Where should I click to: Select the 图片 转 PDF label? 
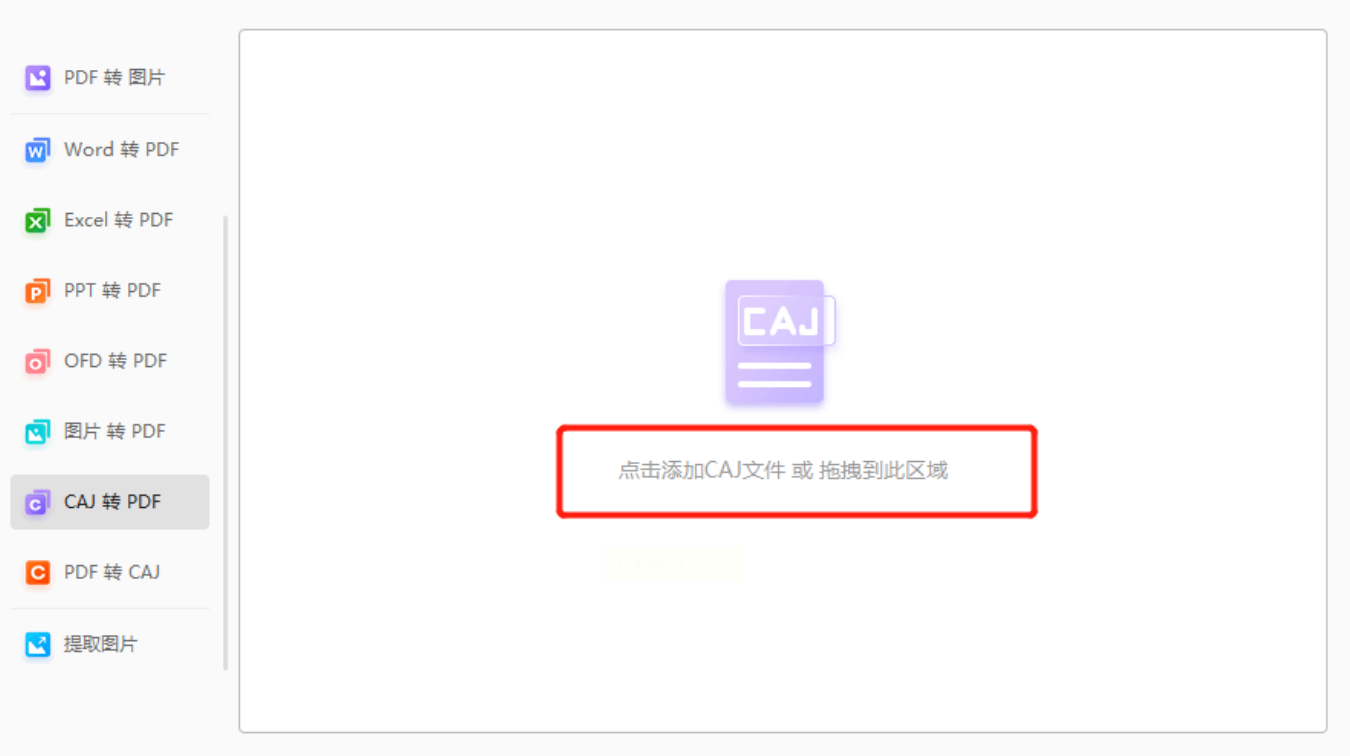[115, 431]
